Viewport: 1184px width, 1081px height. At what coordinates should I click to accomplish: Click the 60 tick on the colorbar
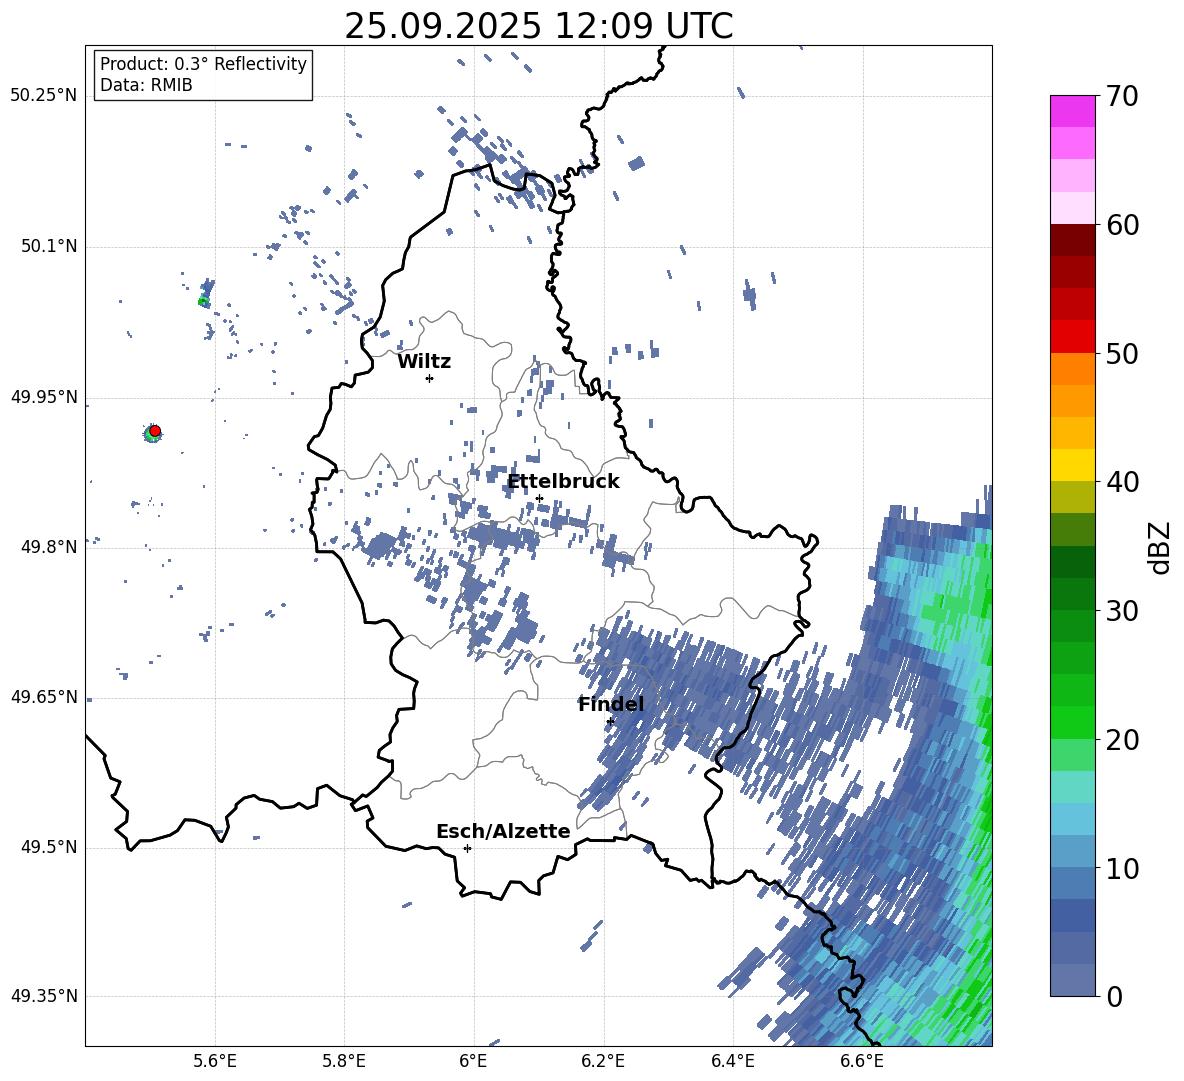pos(1122,225)
